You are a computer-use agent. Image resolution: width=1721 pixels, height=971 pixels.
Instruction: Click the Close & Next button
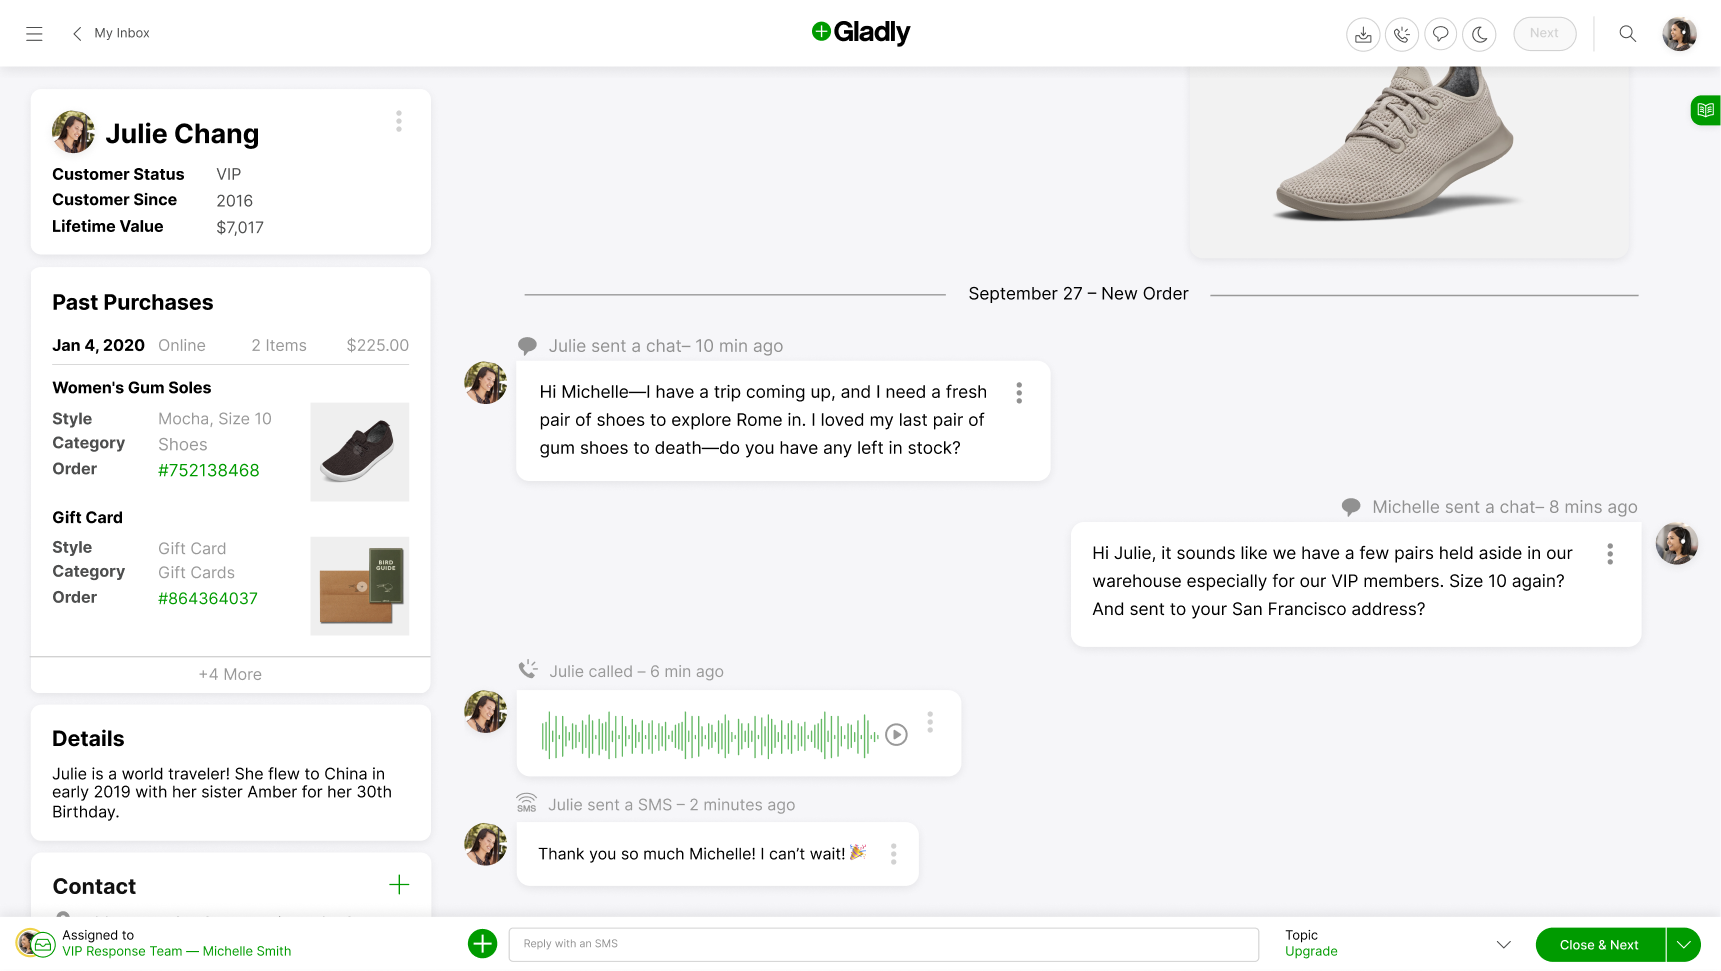click(x=1599, y=945)
